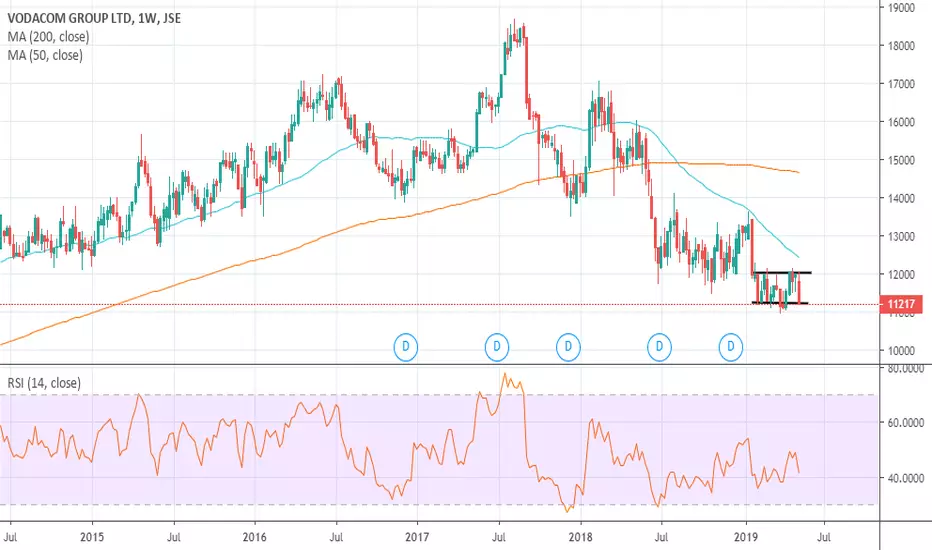
Task: Click the 17000 price axis label
Action: pos(901,84)
